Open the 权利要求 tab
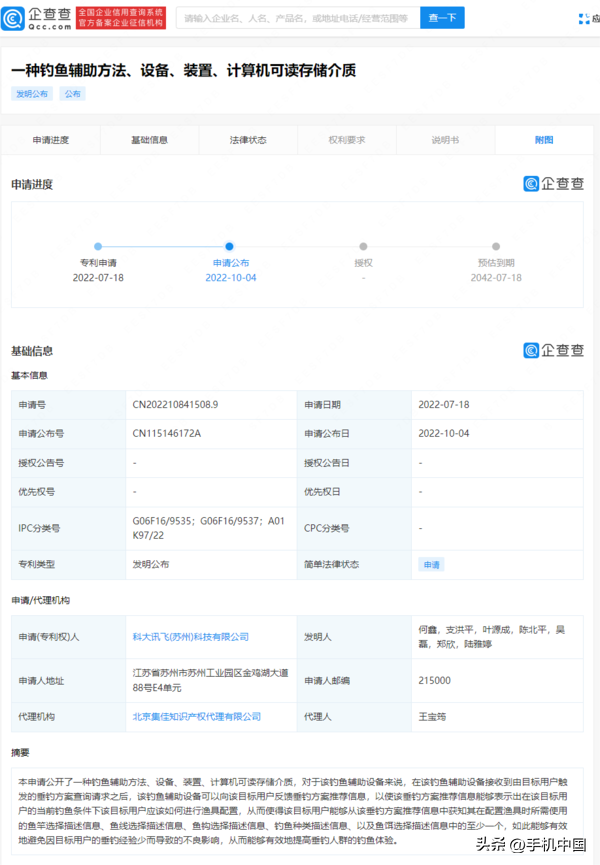This screenshot has width=600, height=865. click(347, 140)
